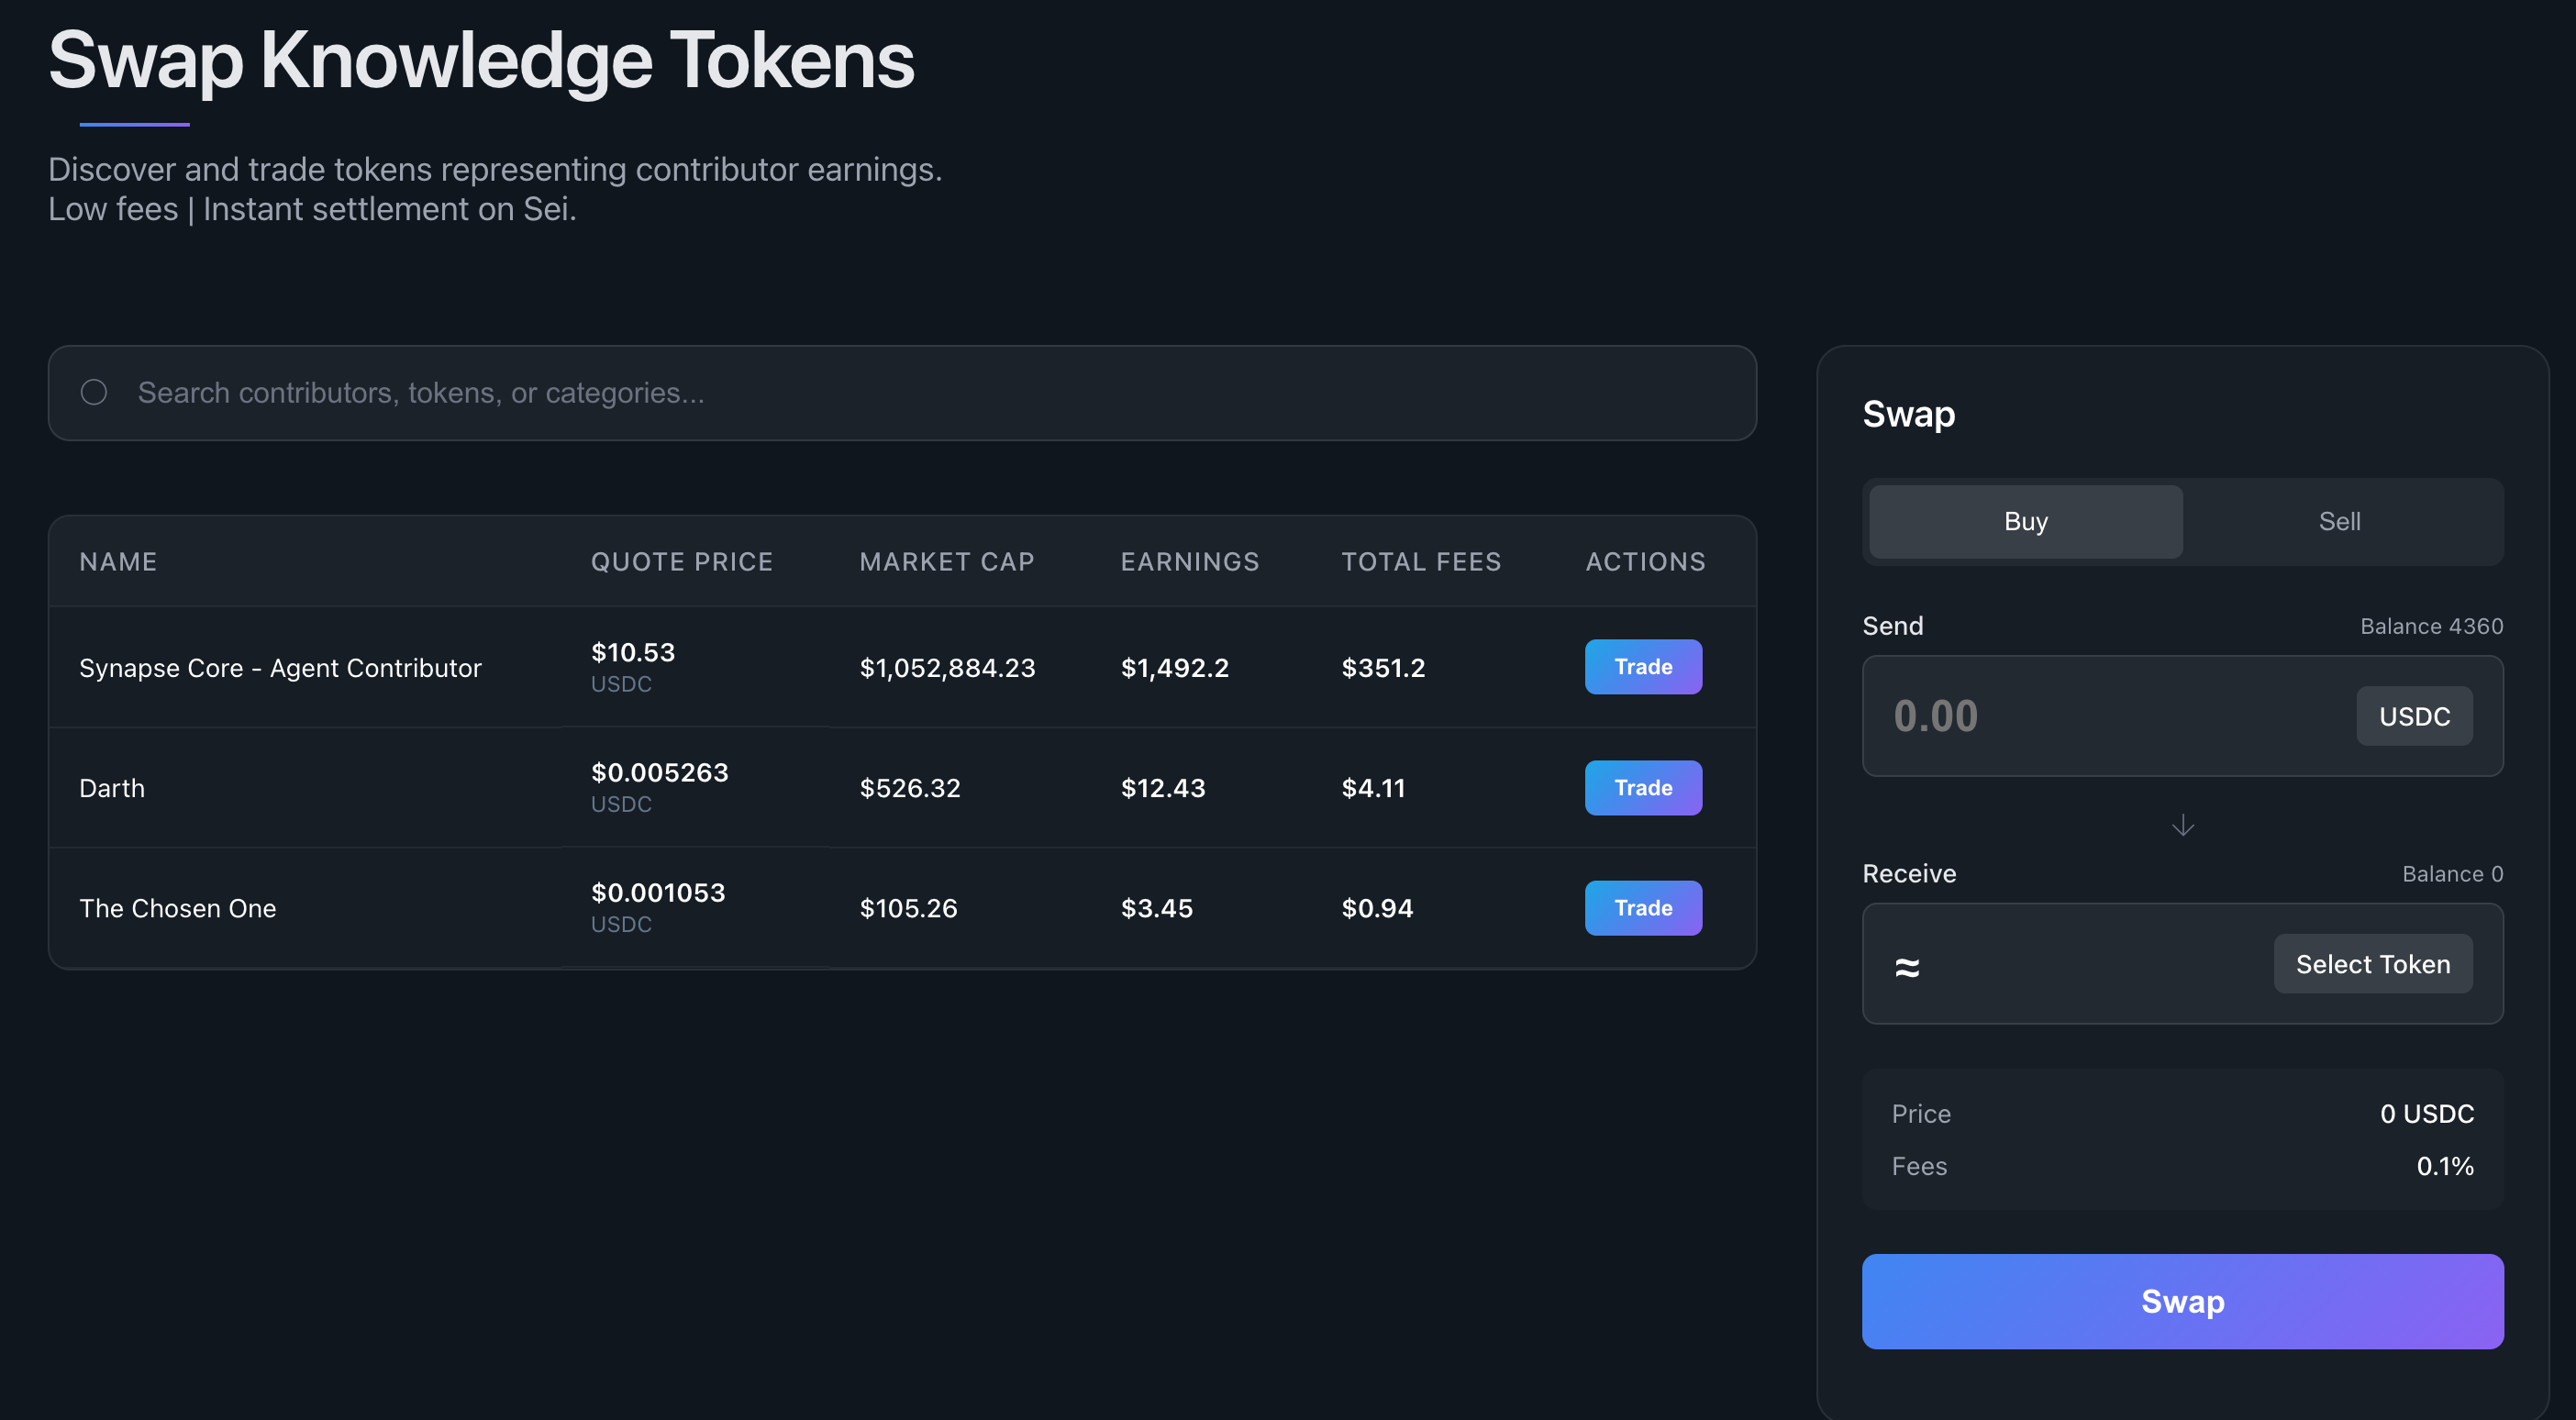
Task: Click the $1,052,884.23 market cap value
Action: coord(947,668)
